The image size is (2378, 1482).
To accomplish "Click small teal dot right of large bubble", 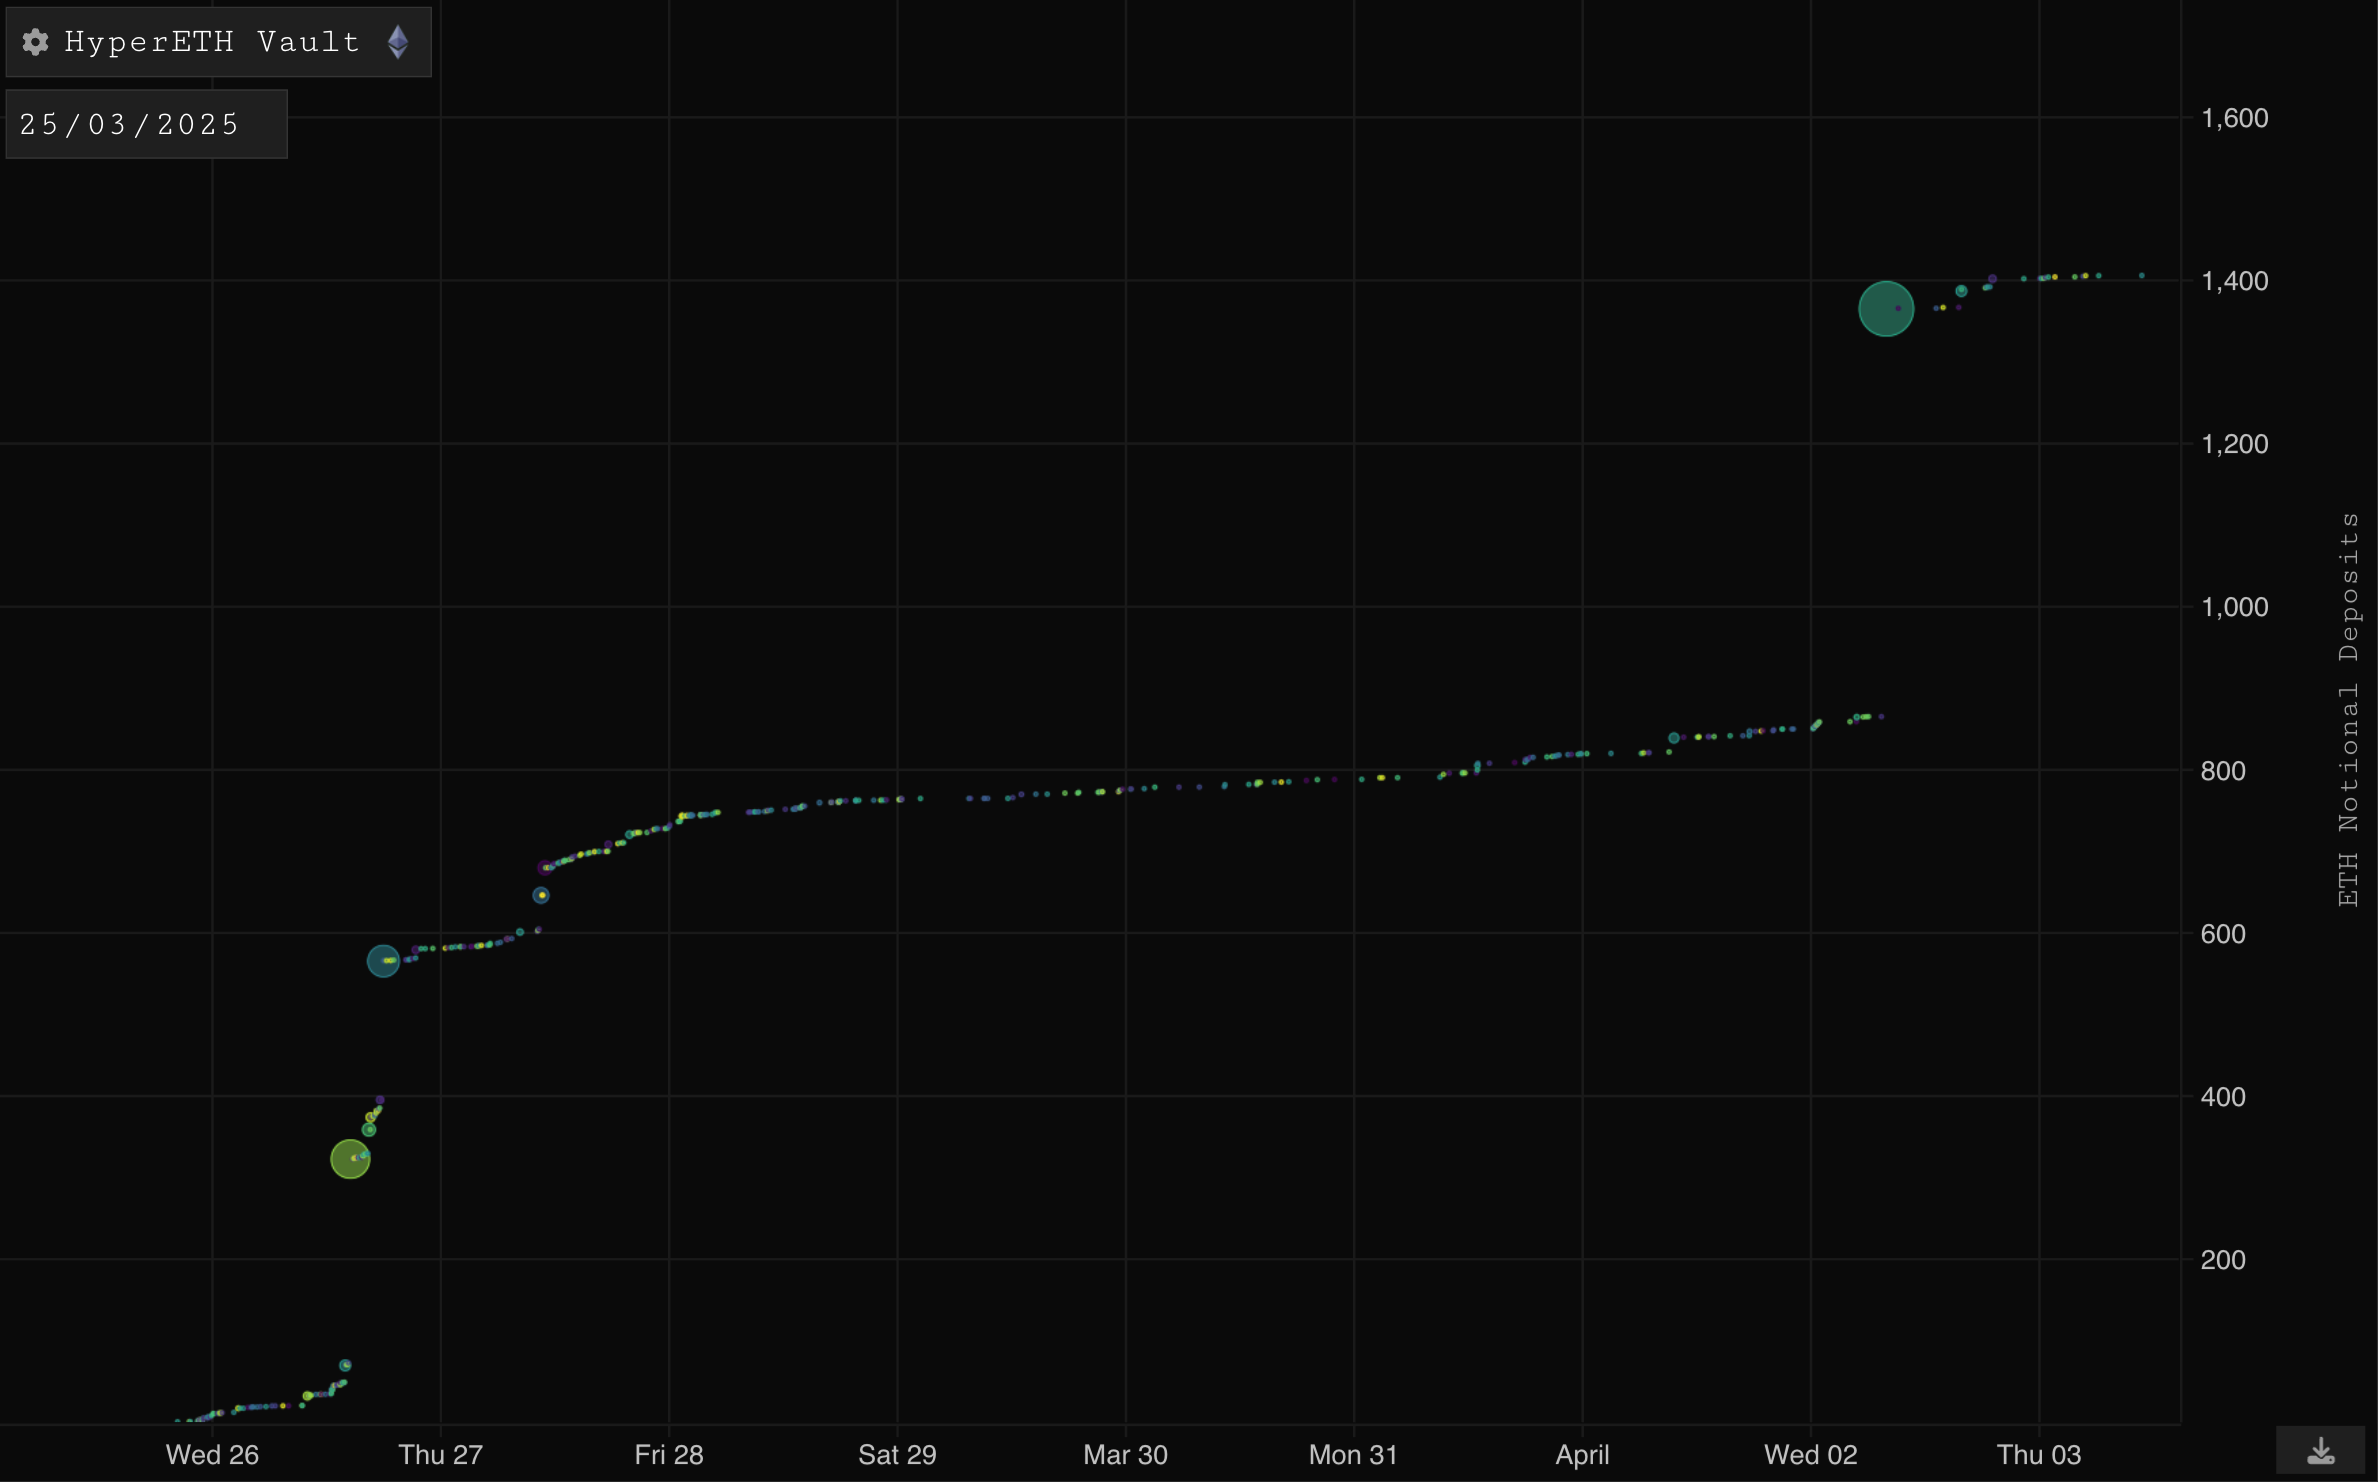I will tap(1961, 291).
